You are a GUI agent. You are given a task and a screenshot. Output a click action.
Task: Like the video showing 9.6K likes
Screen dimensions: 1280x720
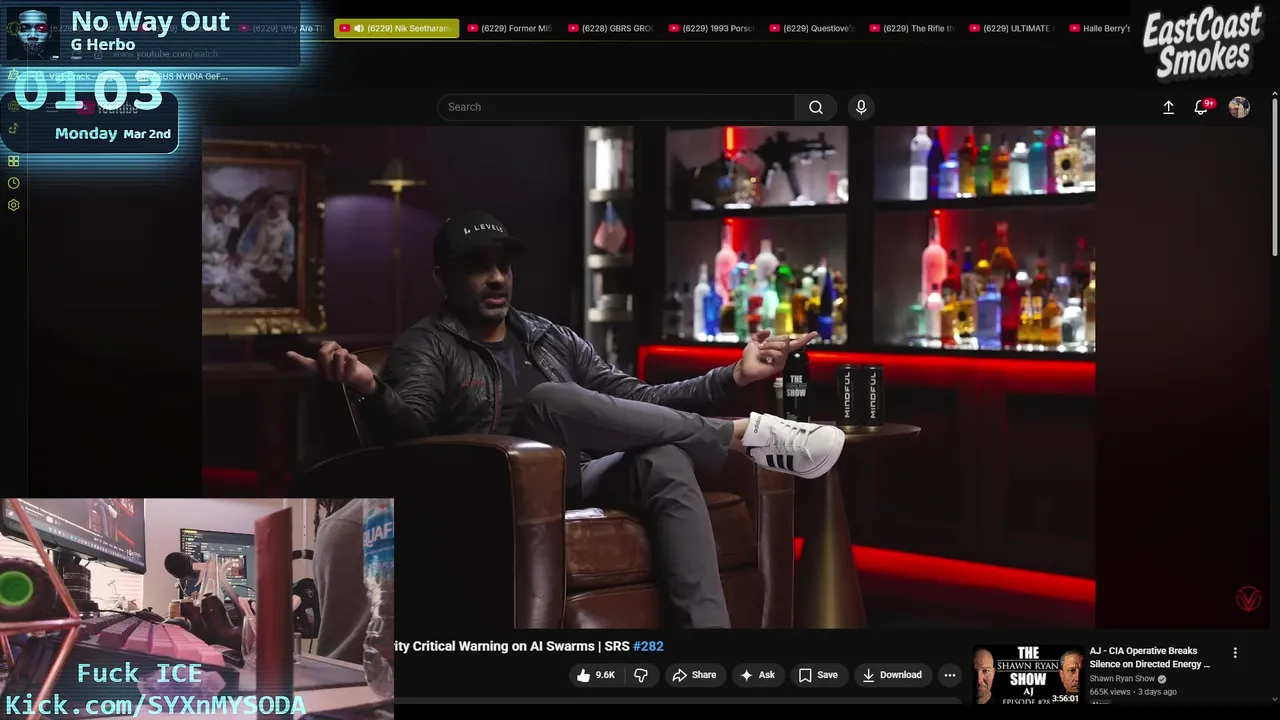click(x=595, y=675)
